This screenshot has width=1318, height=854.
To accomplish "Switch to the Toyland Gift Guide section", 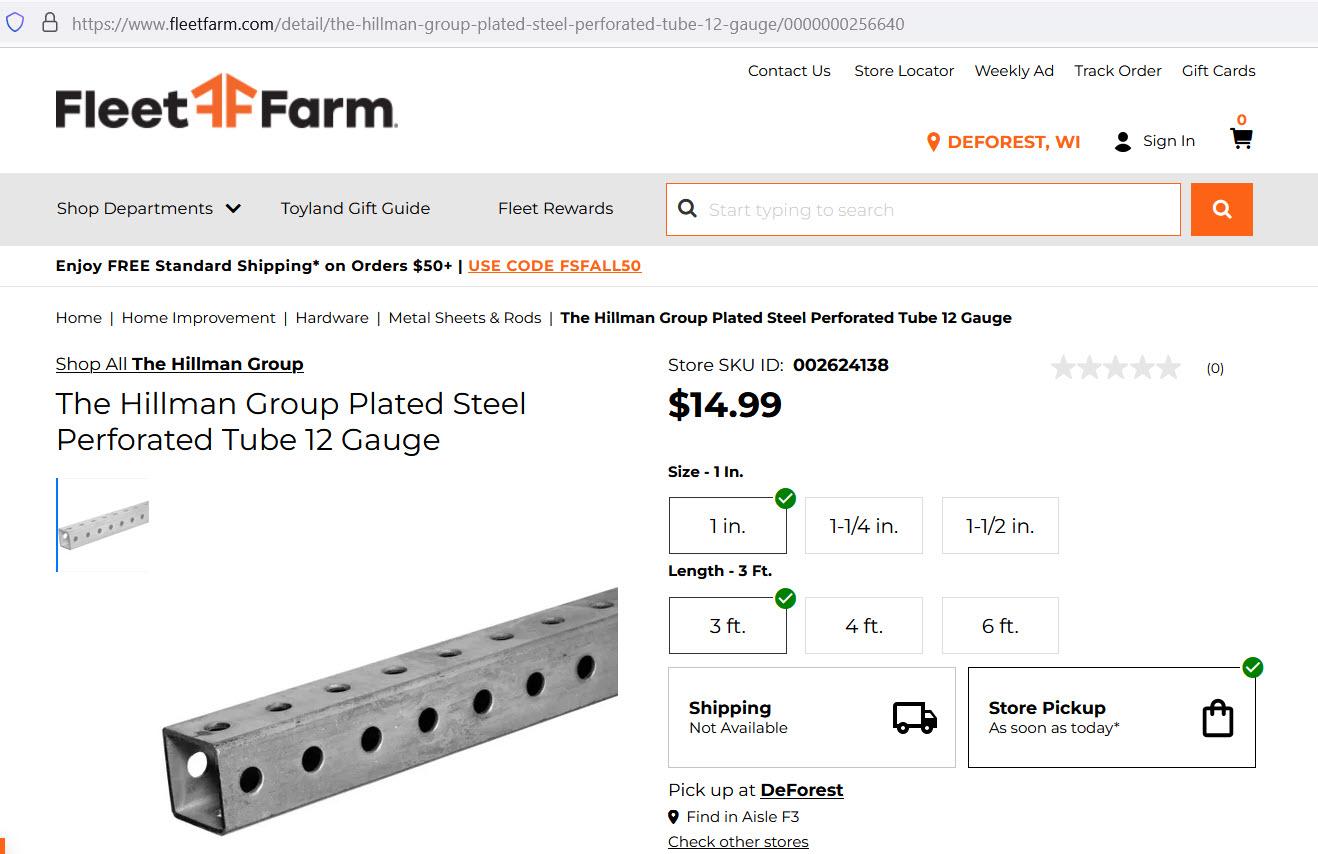I will 355,209.
